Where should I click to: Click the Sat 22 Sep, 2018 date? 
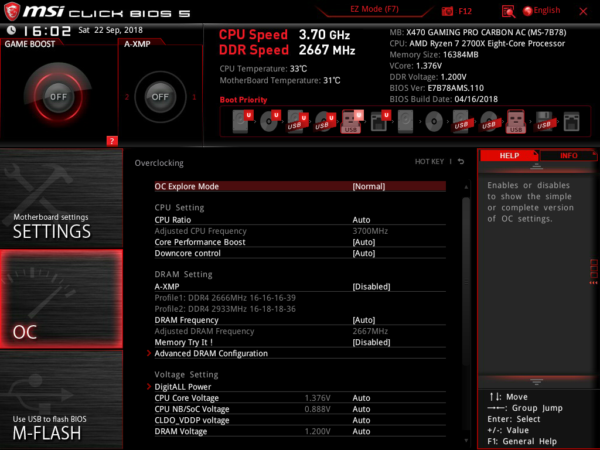111,30
